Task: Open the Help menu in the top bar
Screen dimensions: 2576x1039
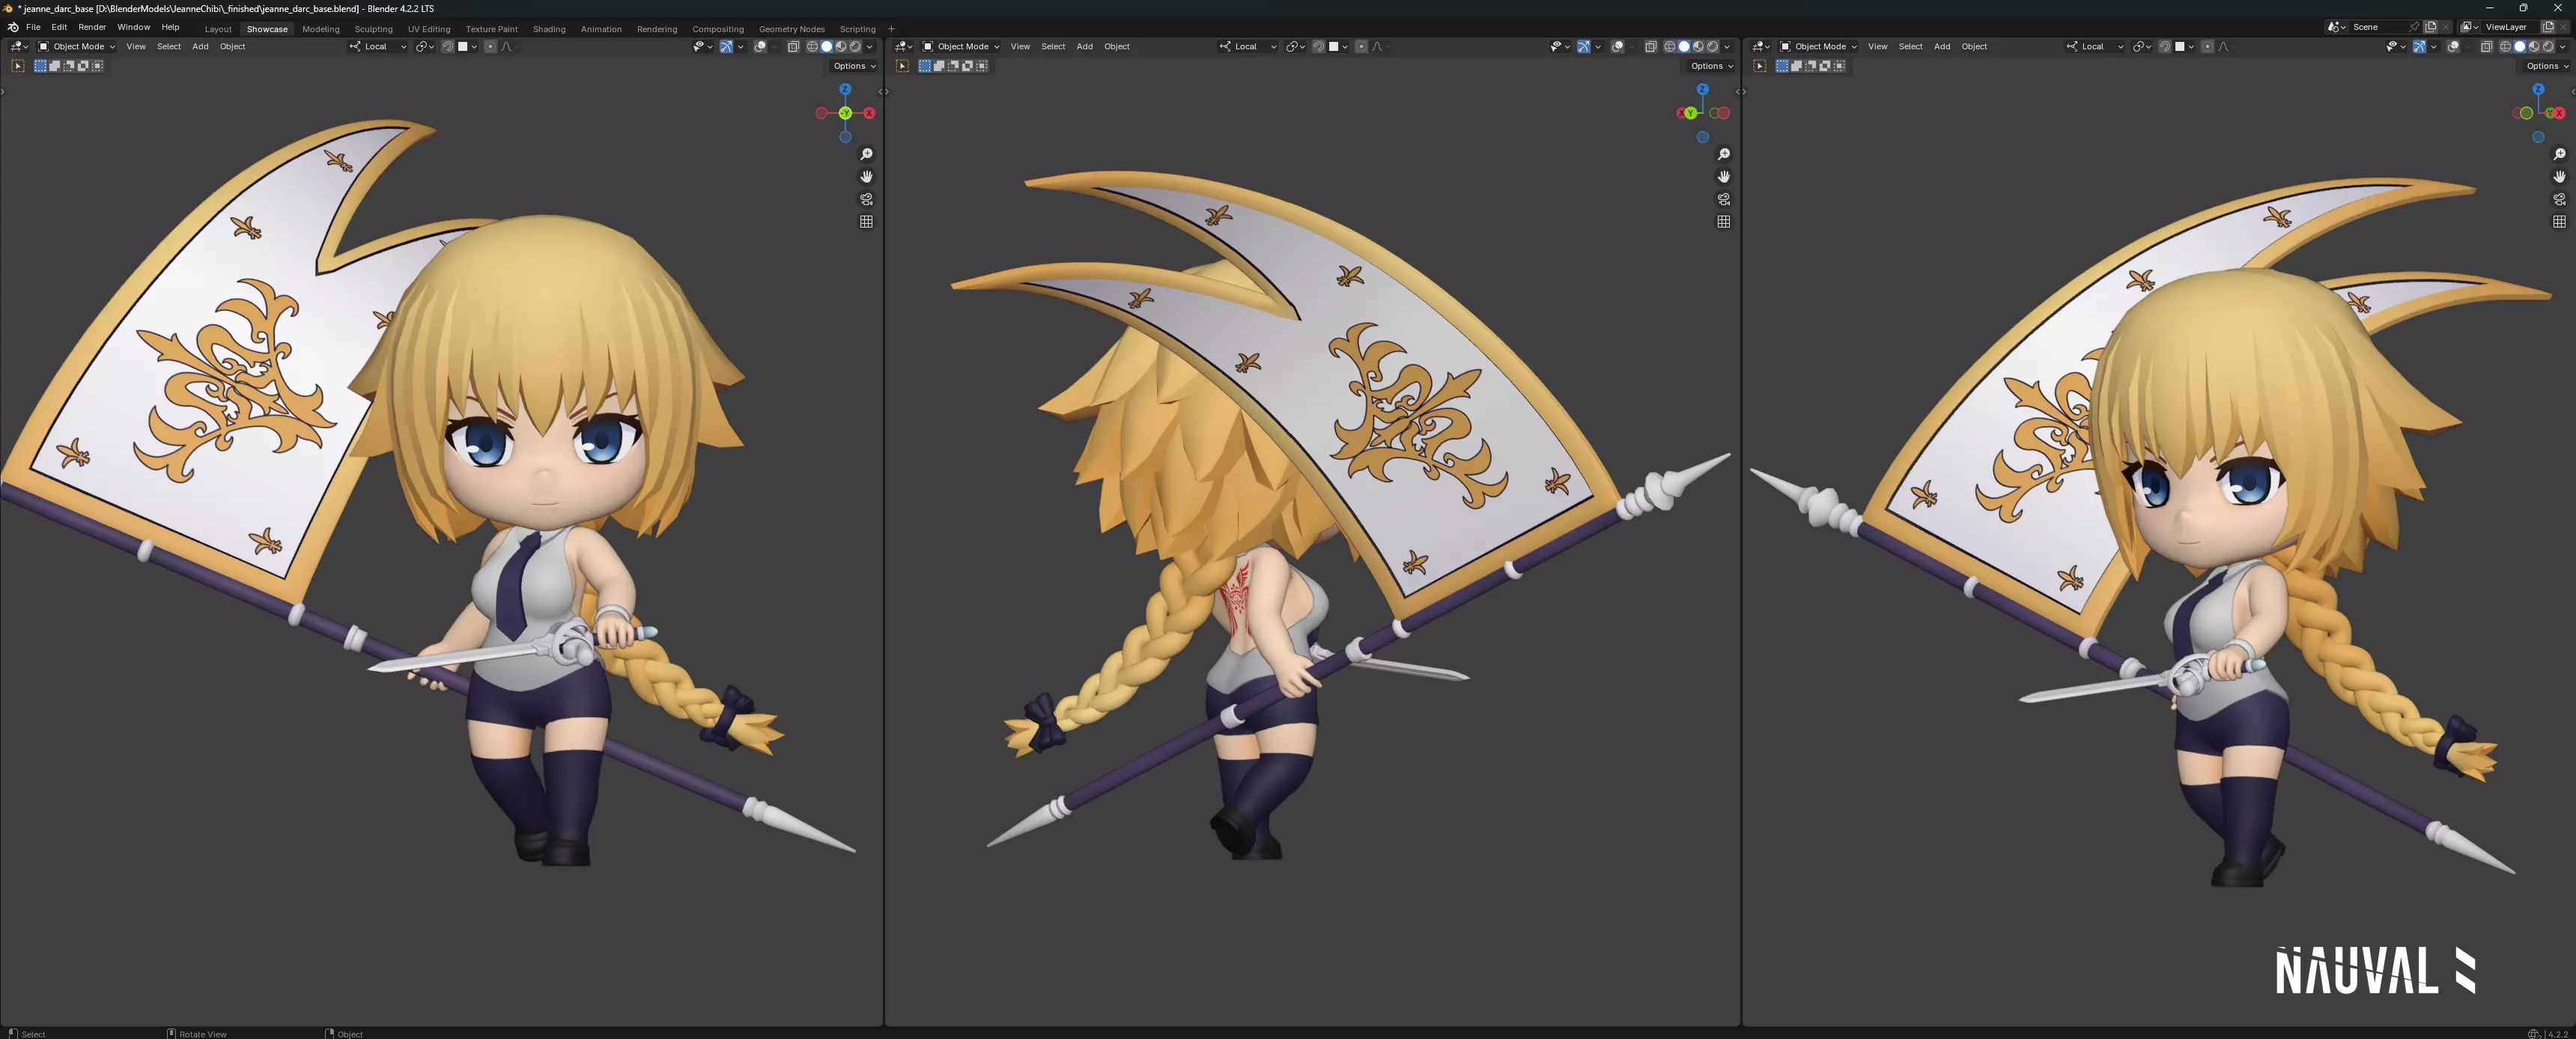Action: pos(170,27)
